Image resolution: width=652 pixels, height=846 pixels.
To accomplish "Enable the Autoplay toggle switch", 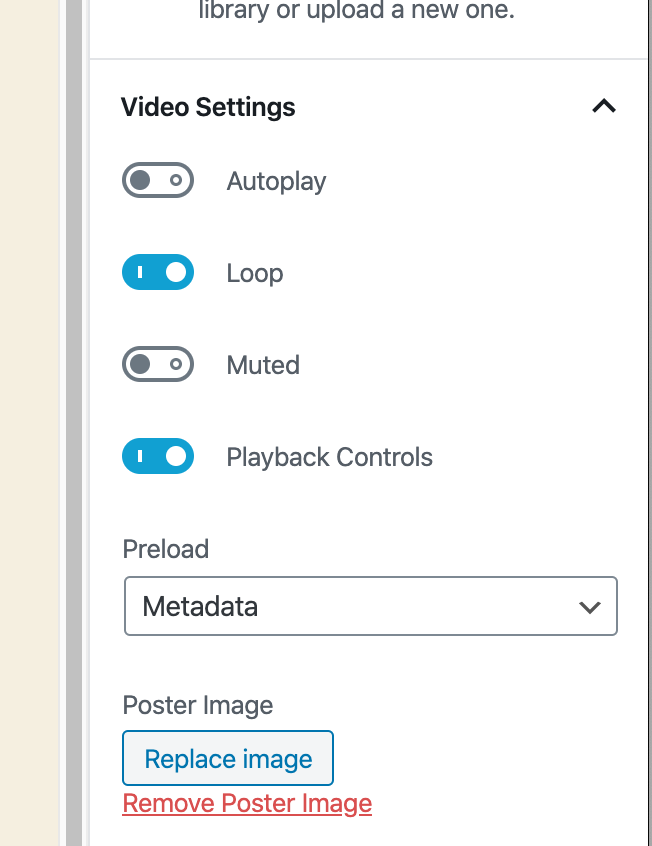I will point(158,181).
